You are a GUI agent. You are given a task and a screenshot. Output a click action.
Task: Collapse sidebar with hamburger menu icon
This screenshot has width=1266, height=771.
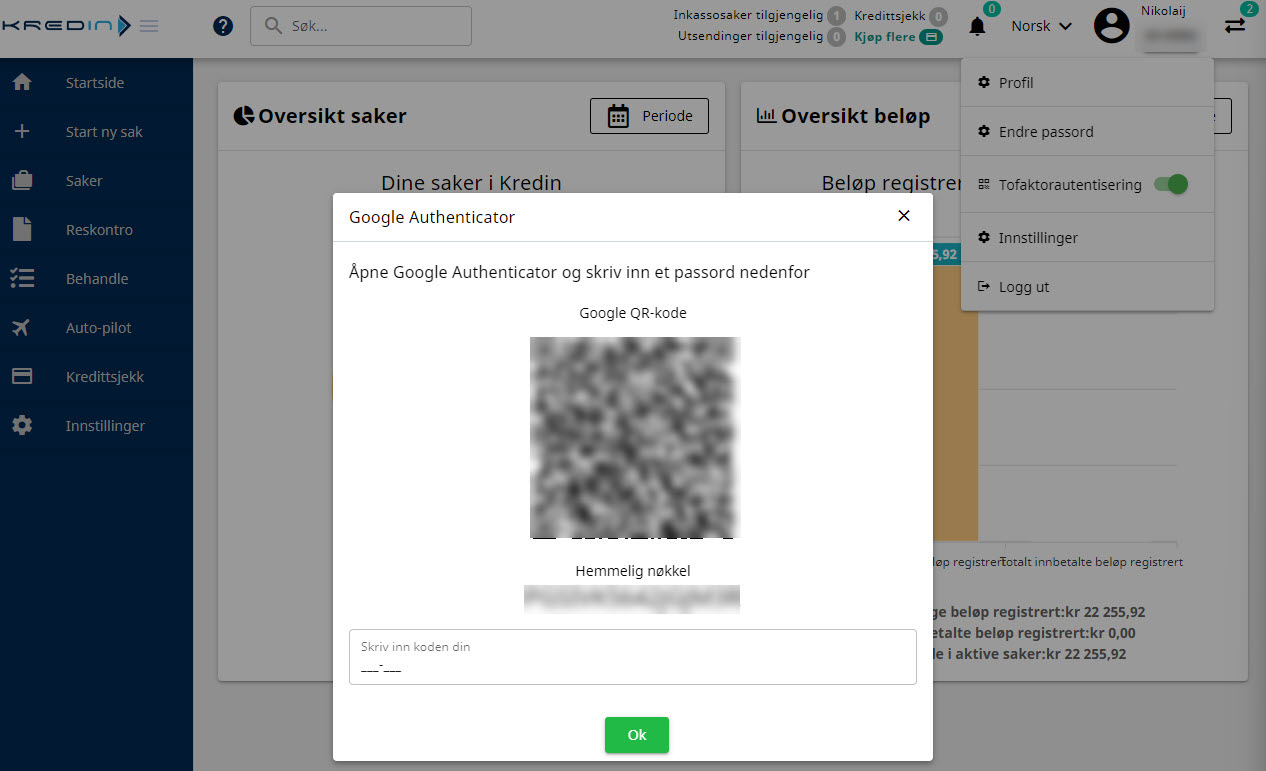[149, 26]
